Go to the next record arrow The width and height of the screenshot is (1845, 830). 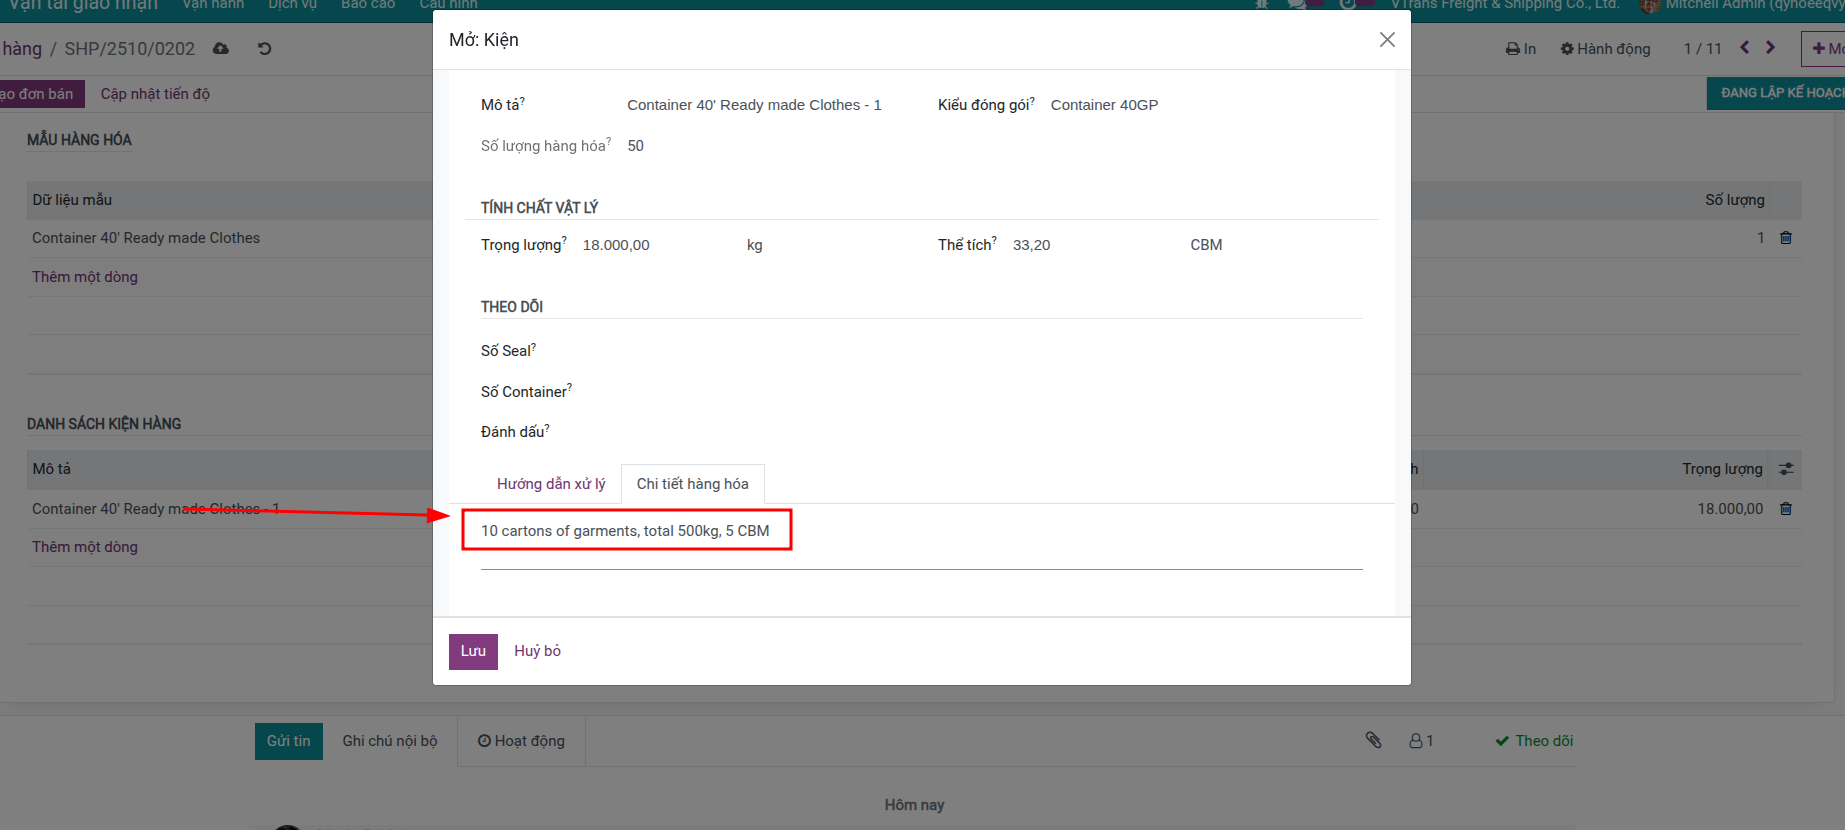(1770, 48)
